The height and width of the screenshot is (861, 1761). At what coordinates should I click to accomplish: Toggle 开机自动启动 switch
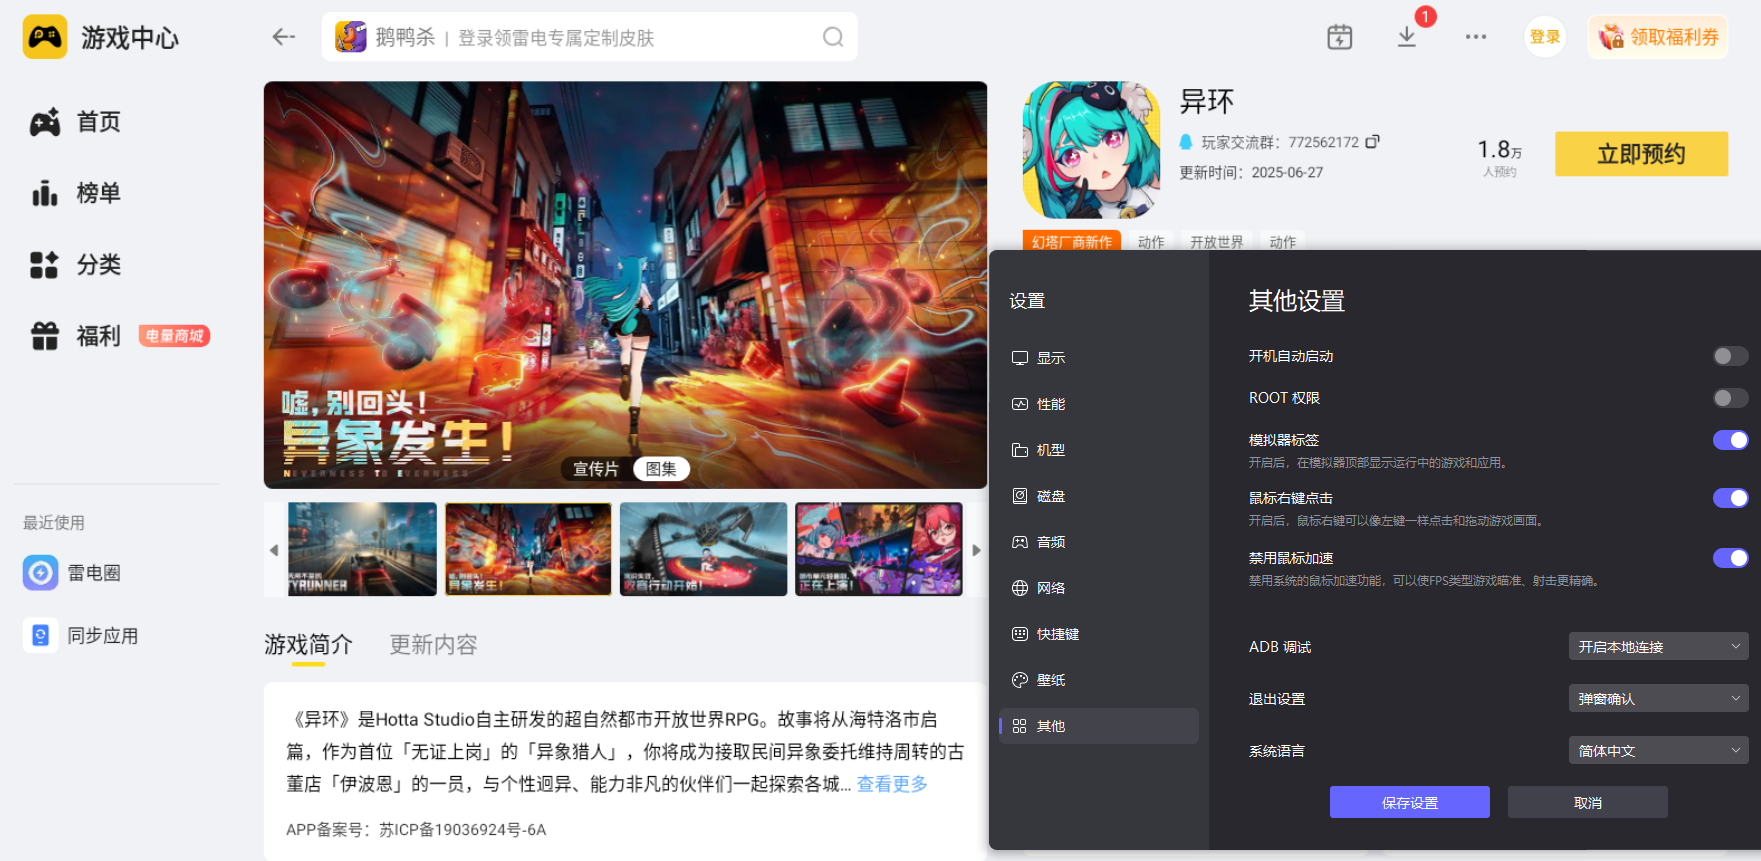(1730, 356)
